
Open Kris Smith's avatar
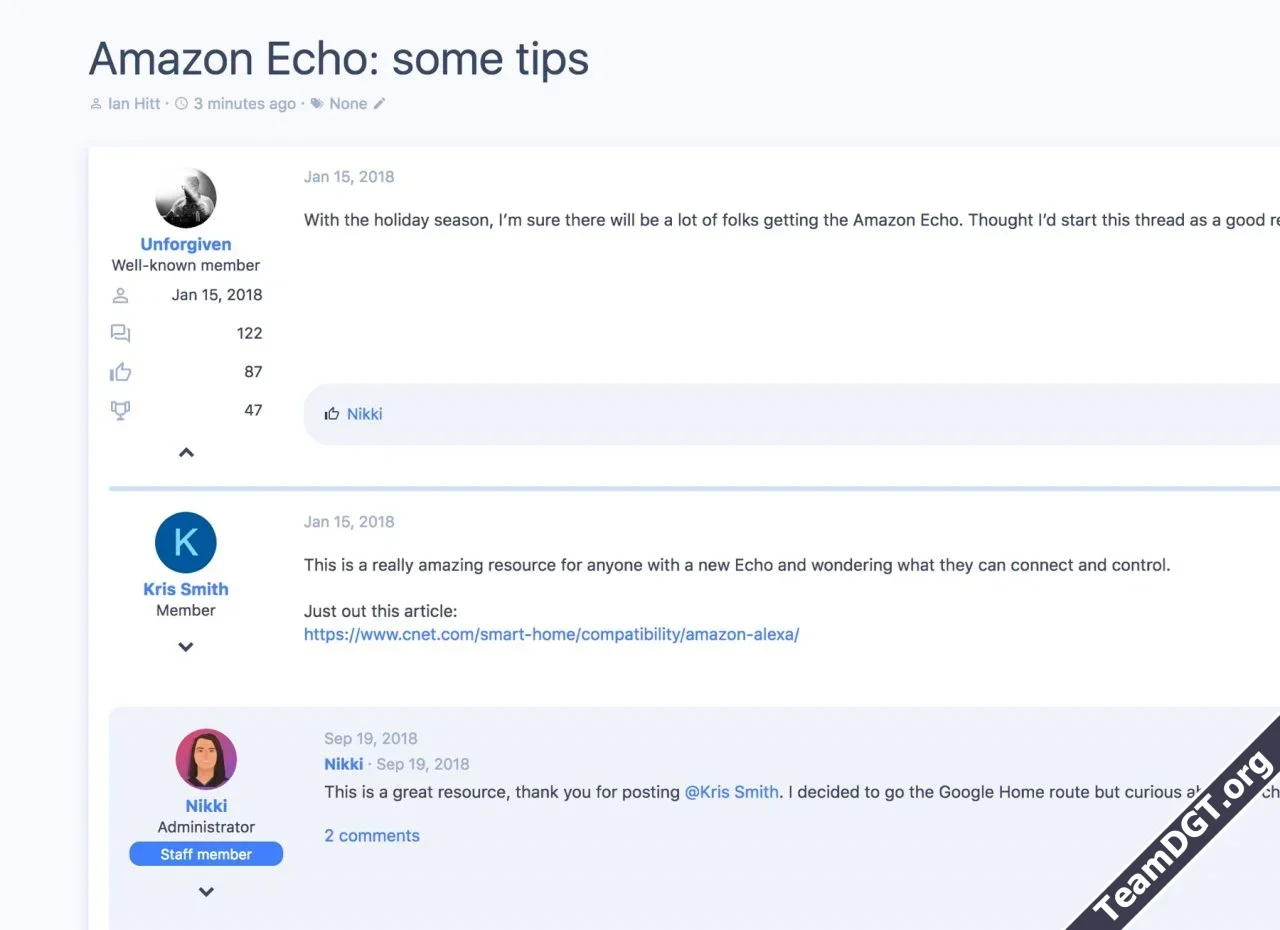pos(186,543)
